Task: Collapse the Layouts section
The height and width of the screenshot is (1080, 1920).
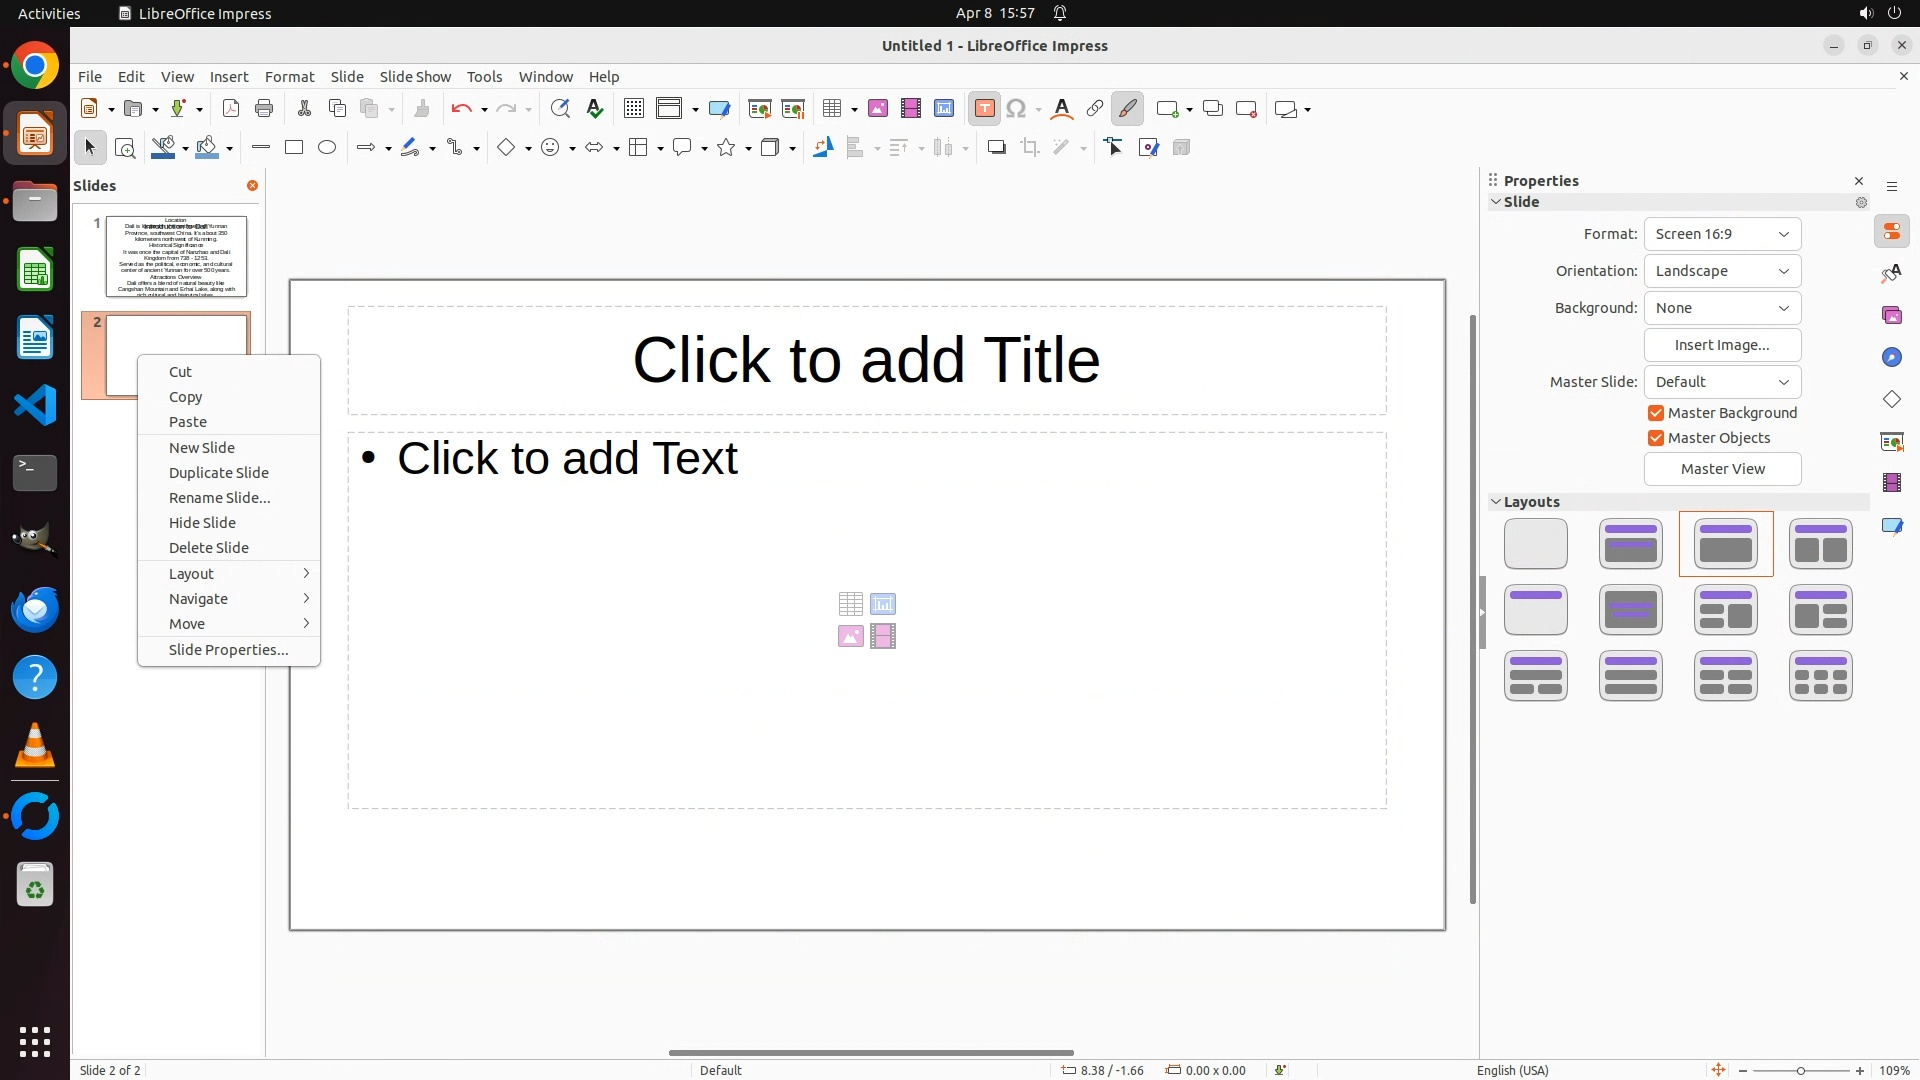Action: [x=1497, y=502]
